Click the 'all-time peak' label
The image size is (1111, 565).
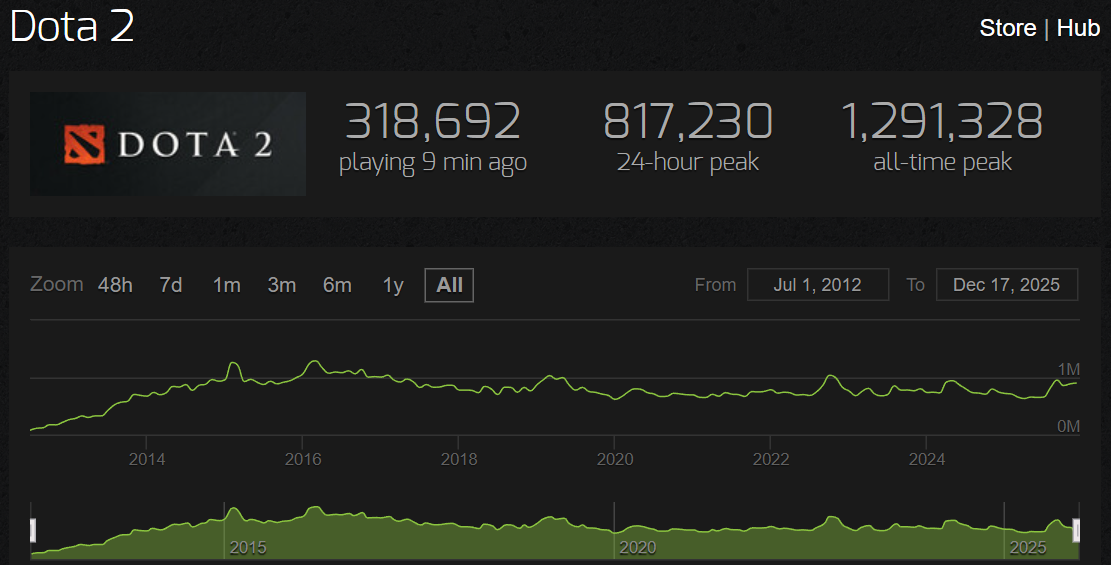[x=942, y=162]
